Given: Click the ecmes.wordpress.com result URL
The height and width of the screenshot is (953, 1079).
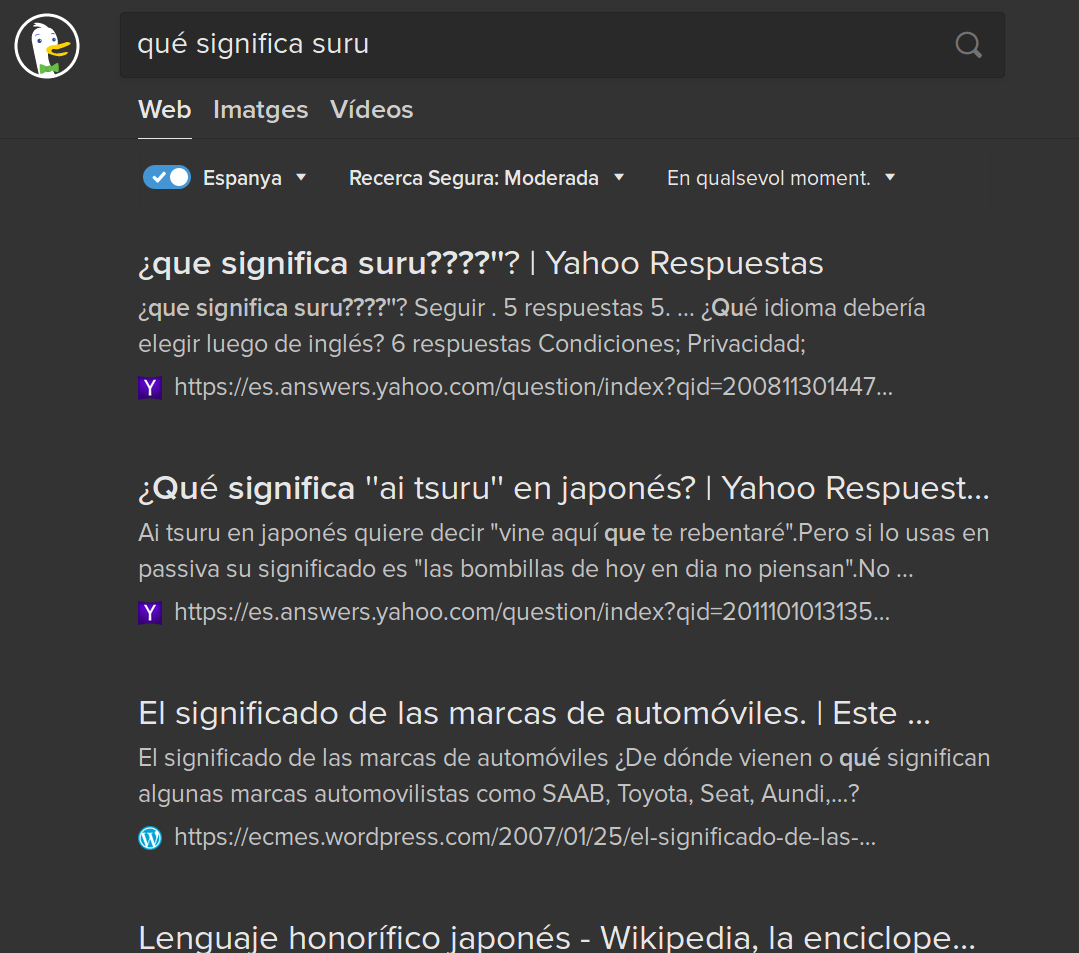Looking at the screenshot, I should 524,837.
